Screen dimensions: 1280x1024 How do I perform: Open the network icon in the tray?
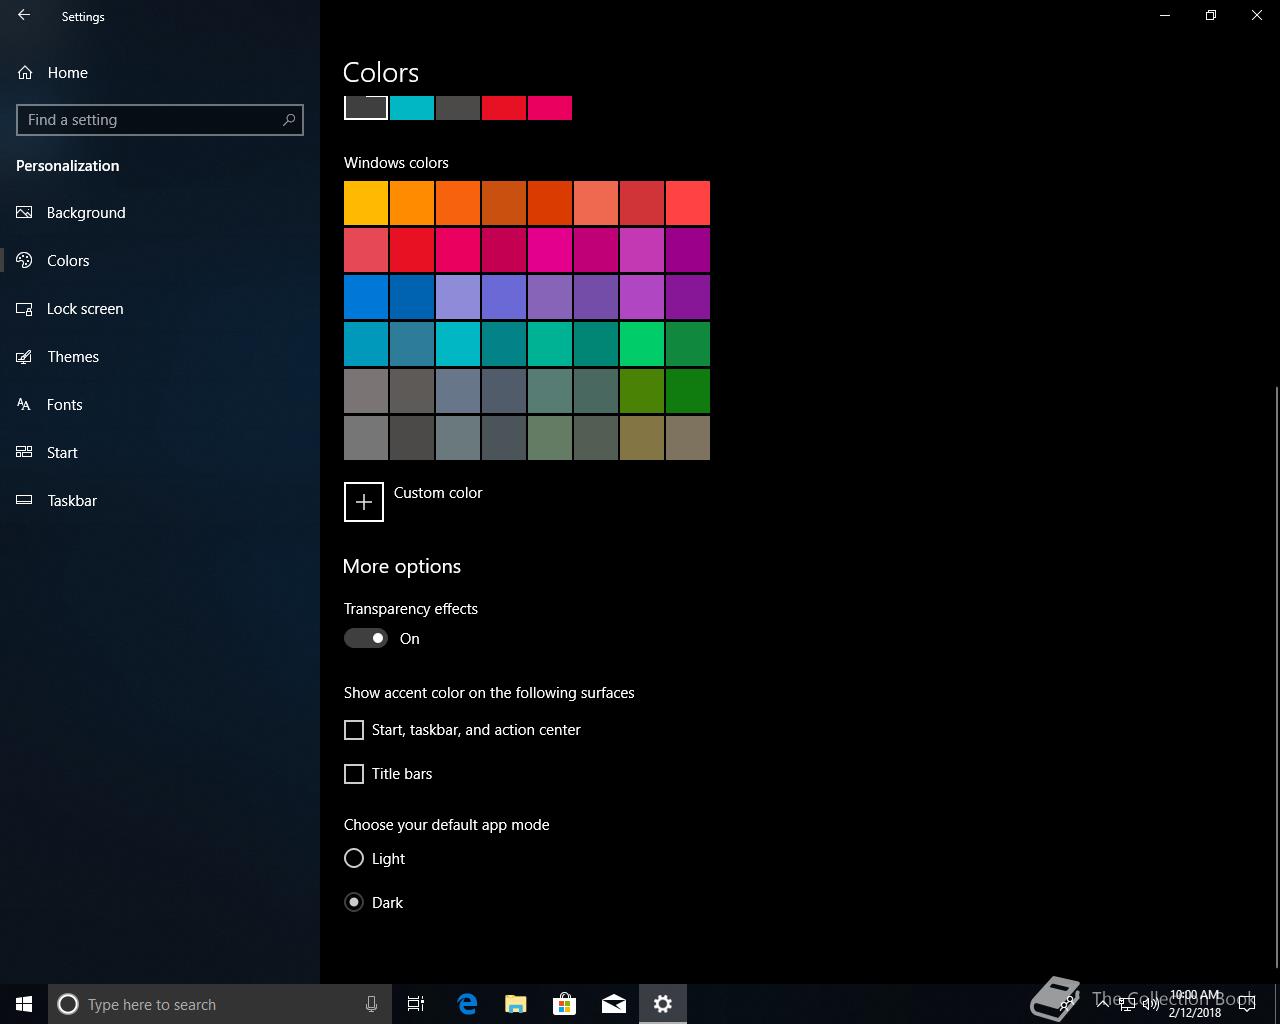pos(1127,1004)
